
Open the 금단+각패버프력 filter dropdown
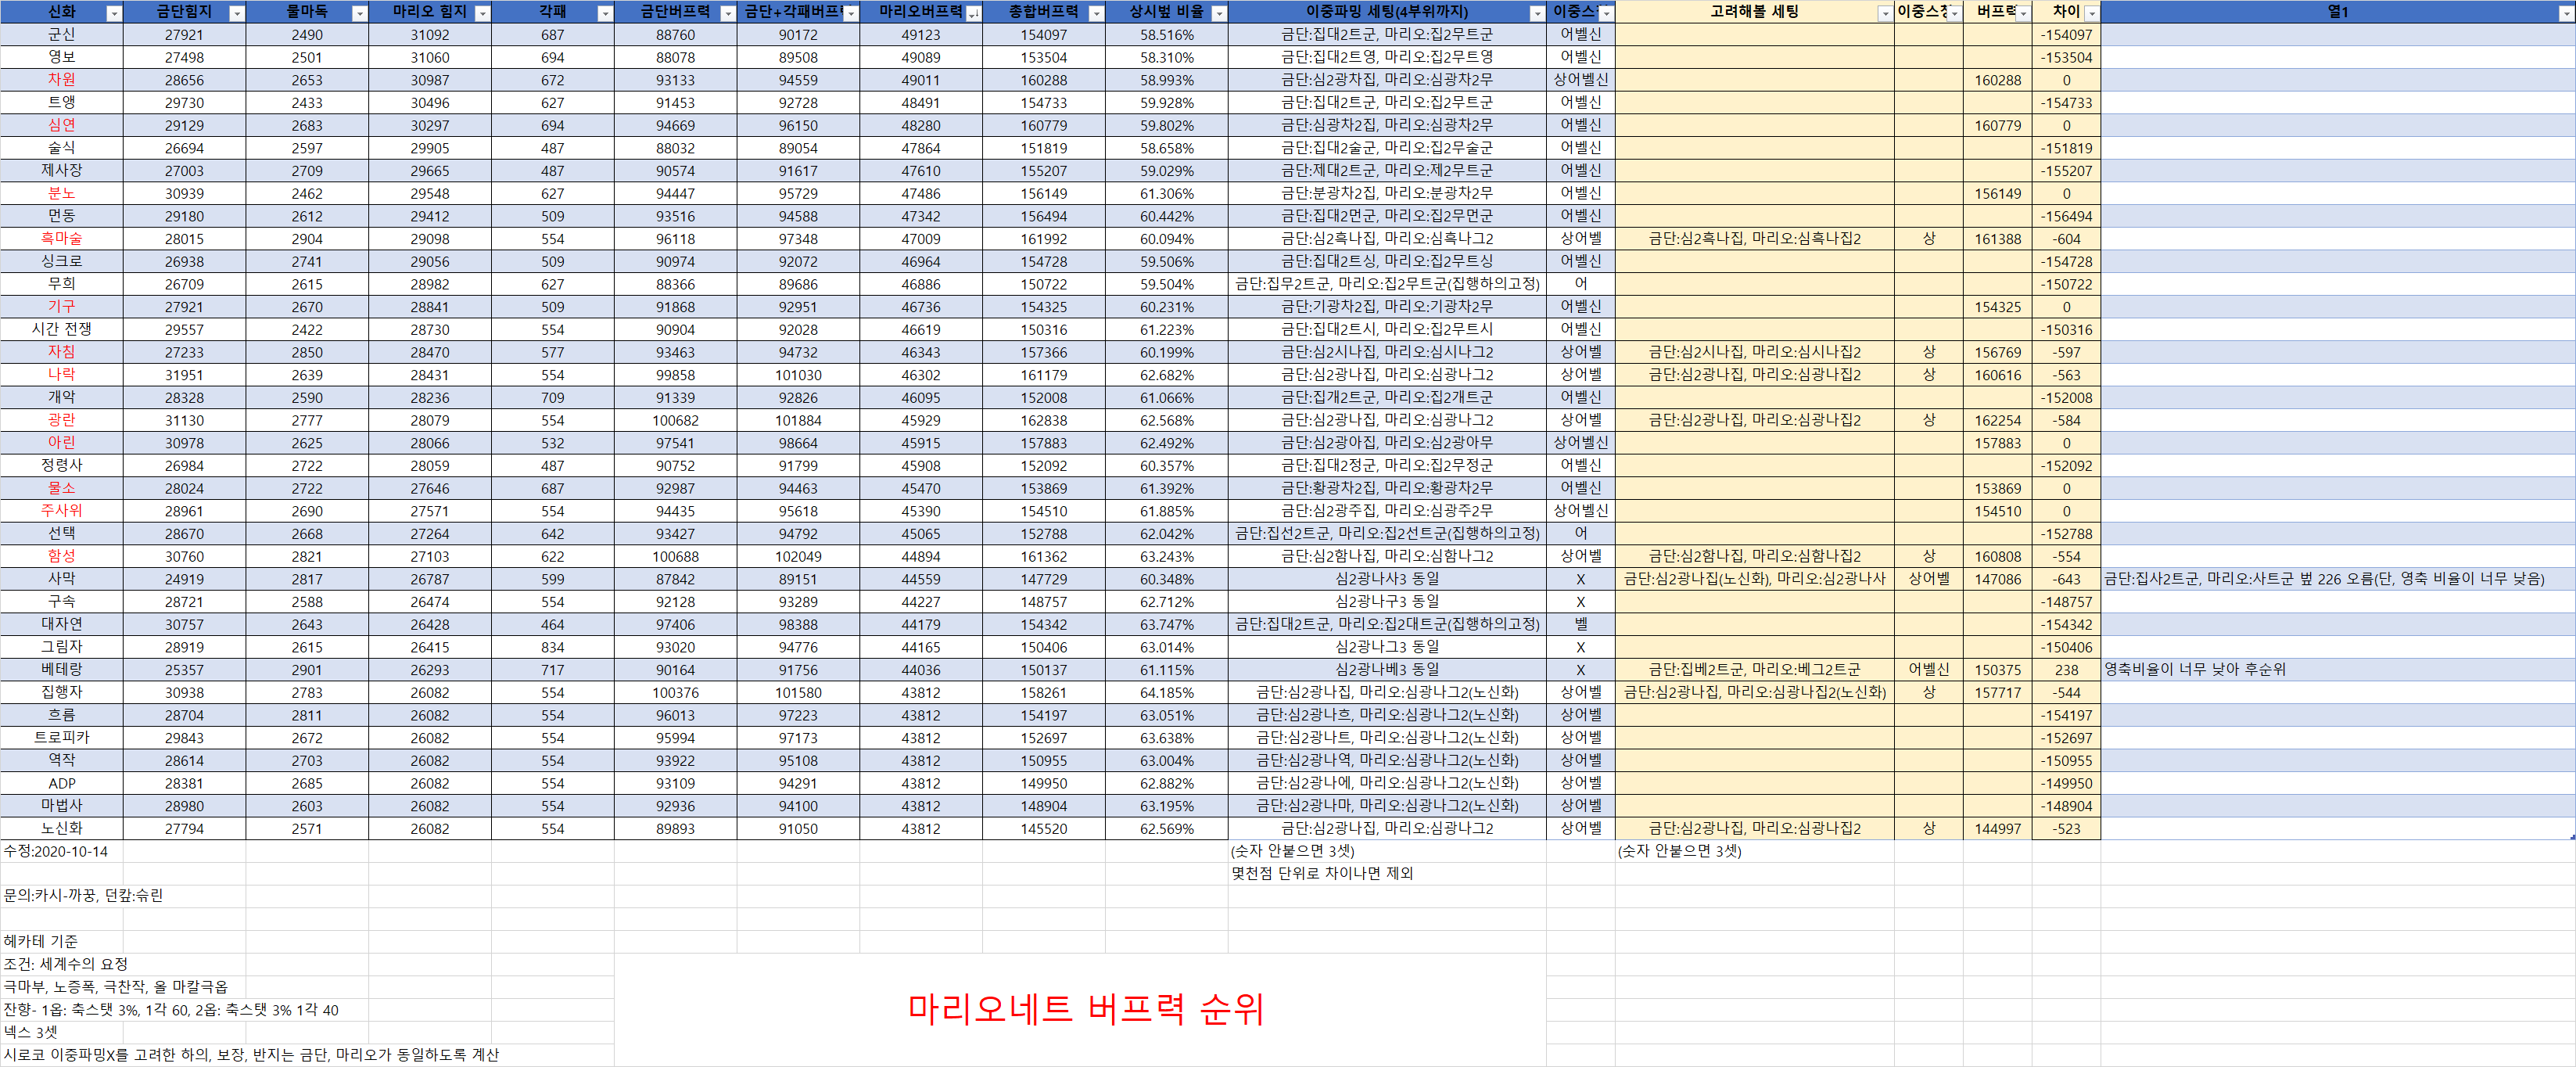[851, 13]
